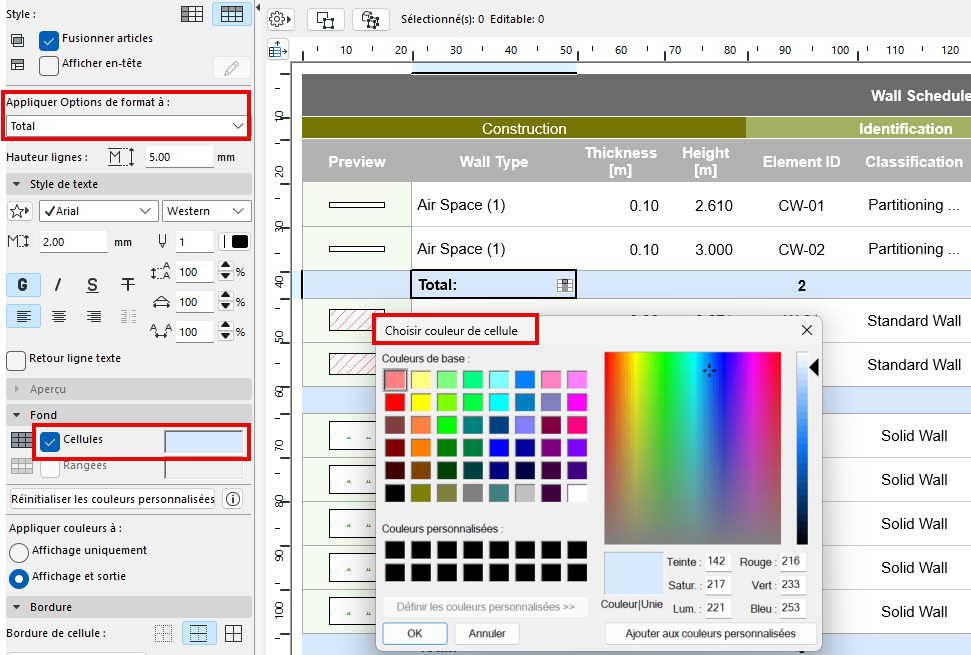
Task: Apply strikethrough text style
Action: coord(128,285)
